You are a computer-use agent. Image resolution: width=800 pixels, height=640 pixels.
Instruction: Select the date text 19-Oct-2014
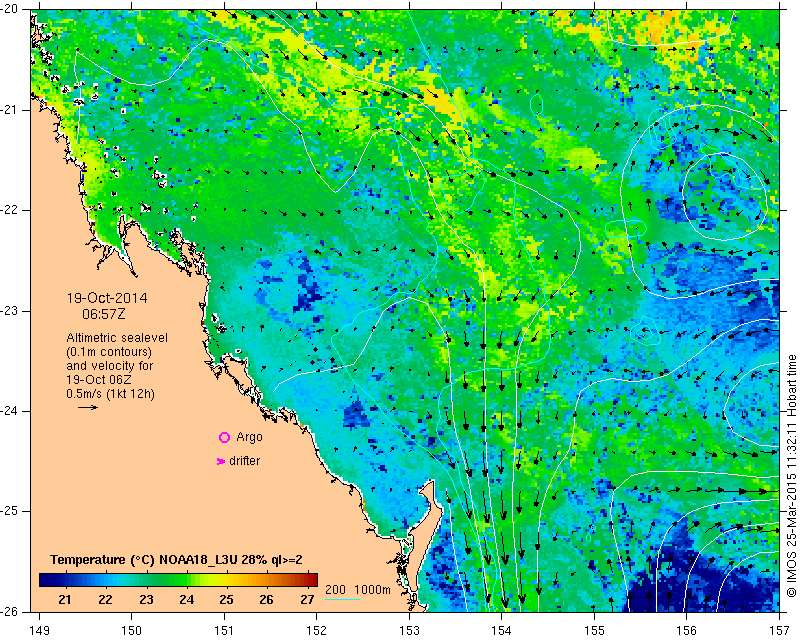[107, 298]
